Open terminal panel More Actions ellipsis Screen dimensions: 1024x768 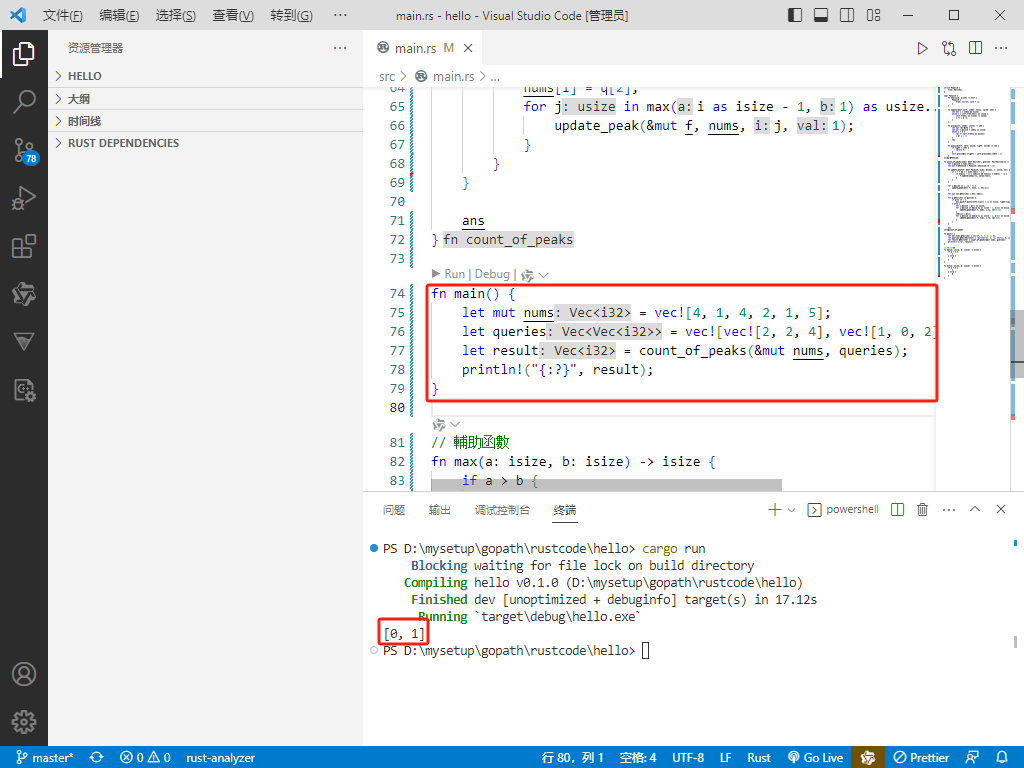(949, 509)
